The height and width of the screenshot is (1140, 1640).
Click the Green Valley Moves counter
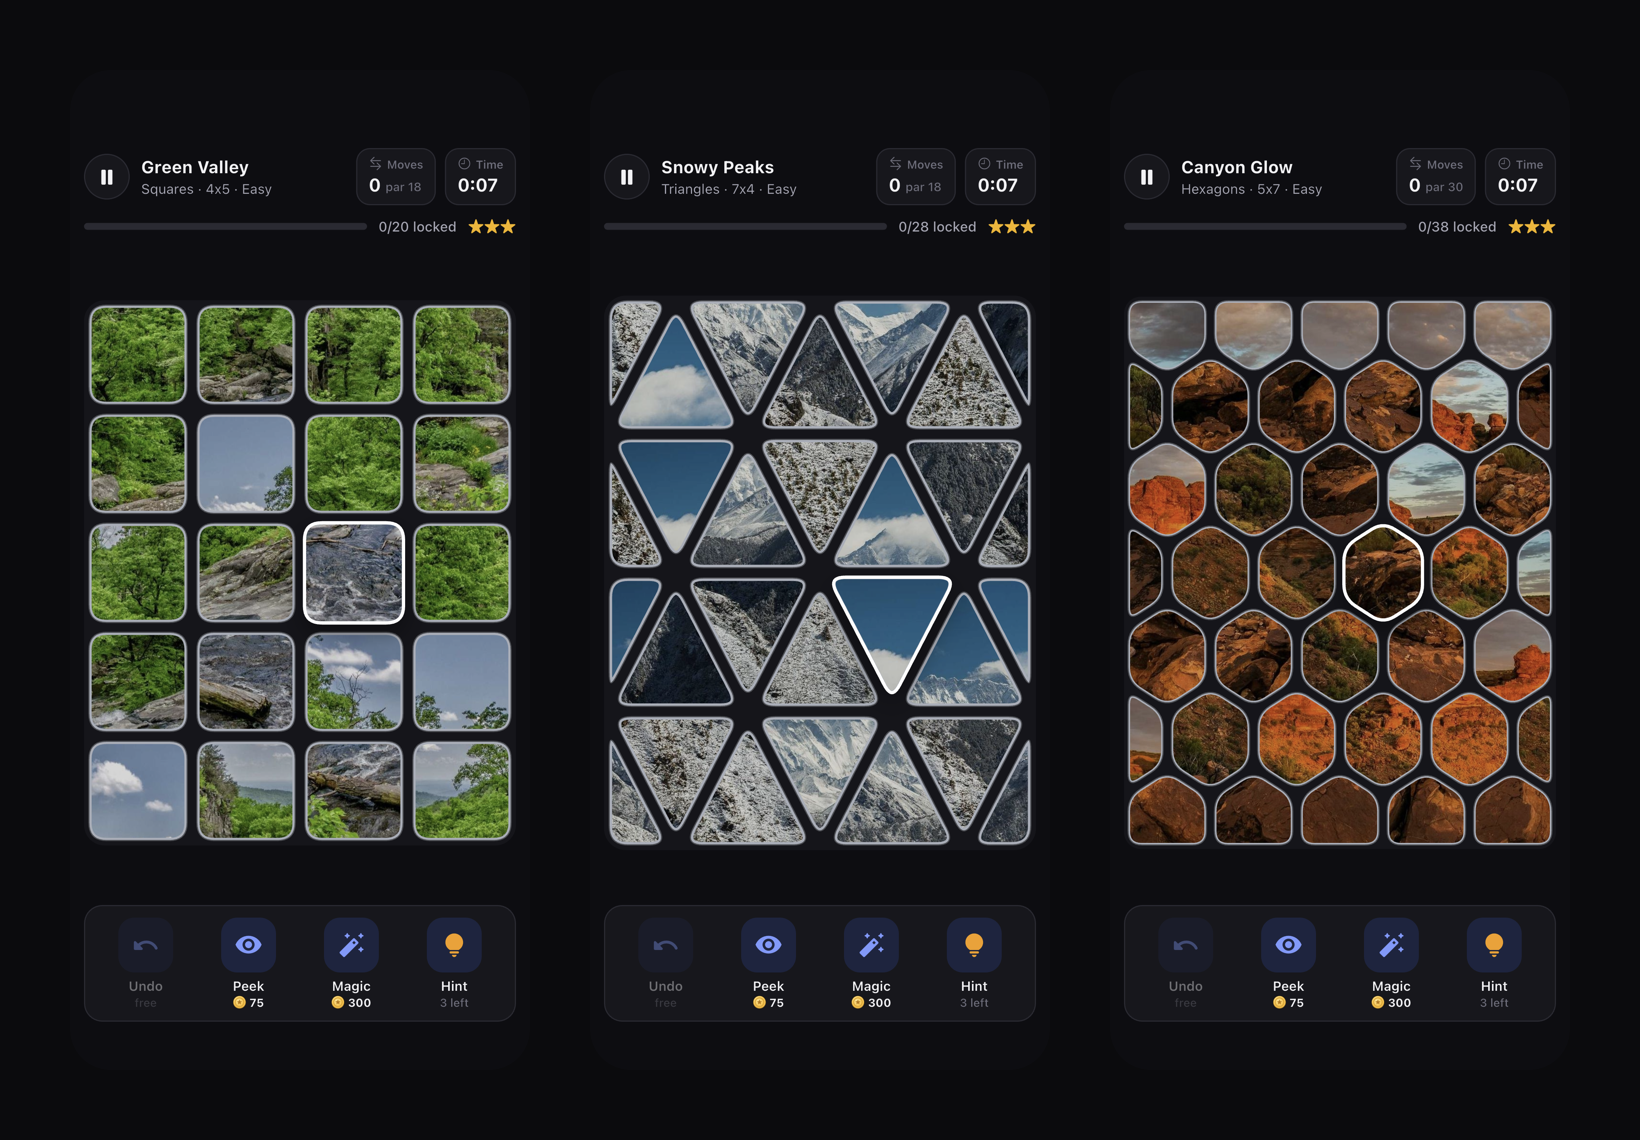point(396,177)
